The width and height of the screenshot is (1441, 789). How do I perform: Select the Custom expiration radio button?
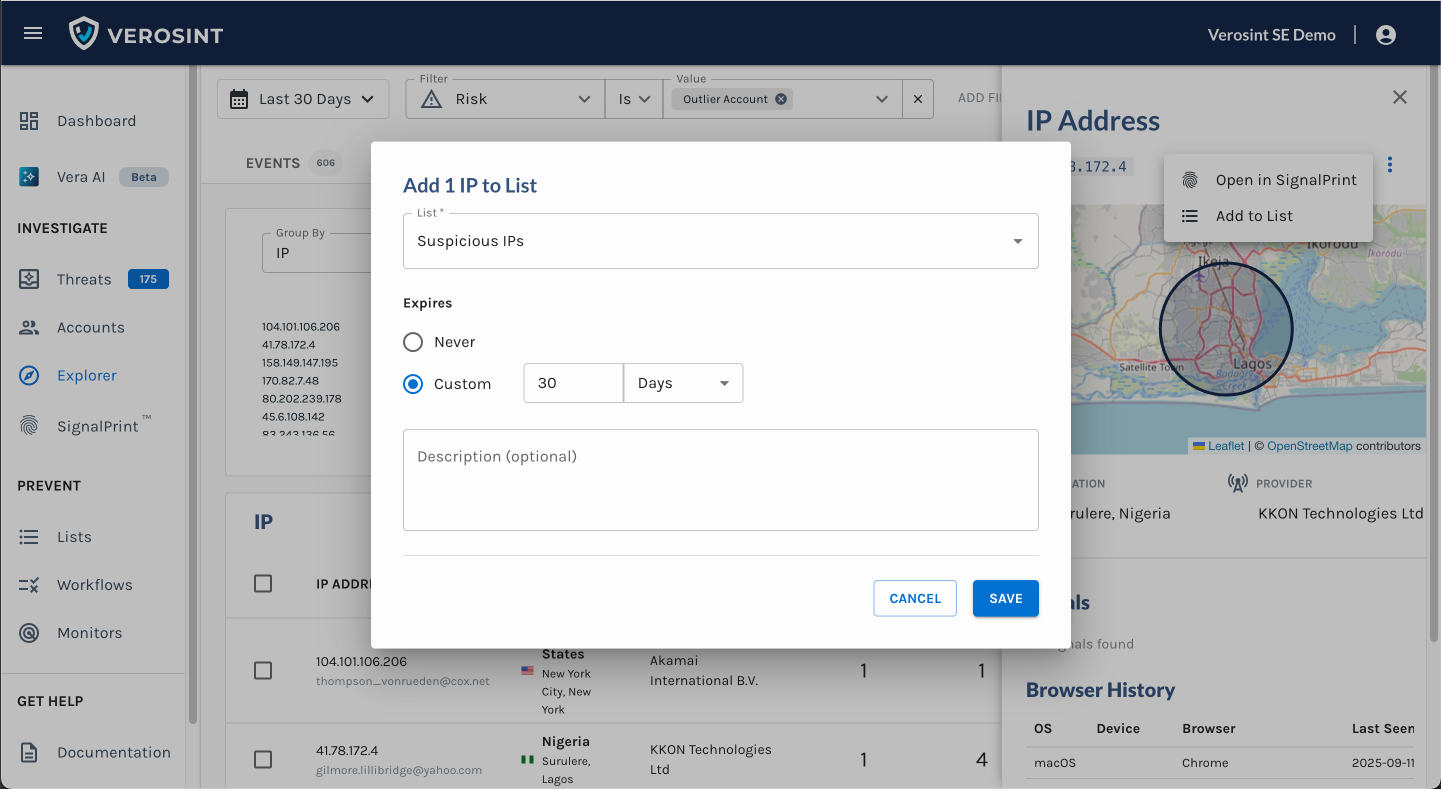[413, 384]
